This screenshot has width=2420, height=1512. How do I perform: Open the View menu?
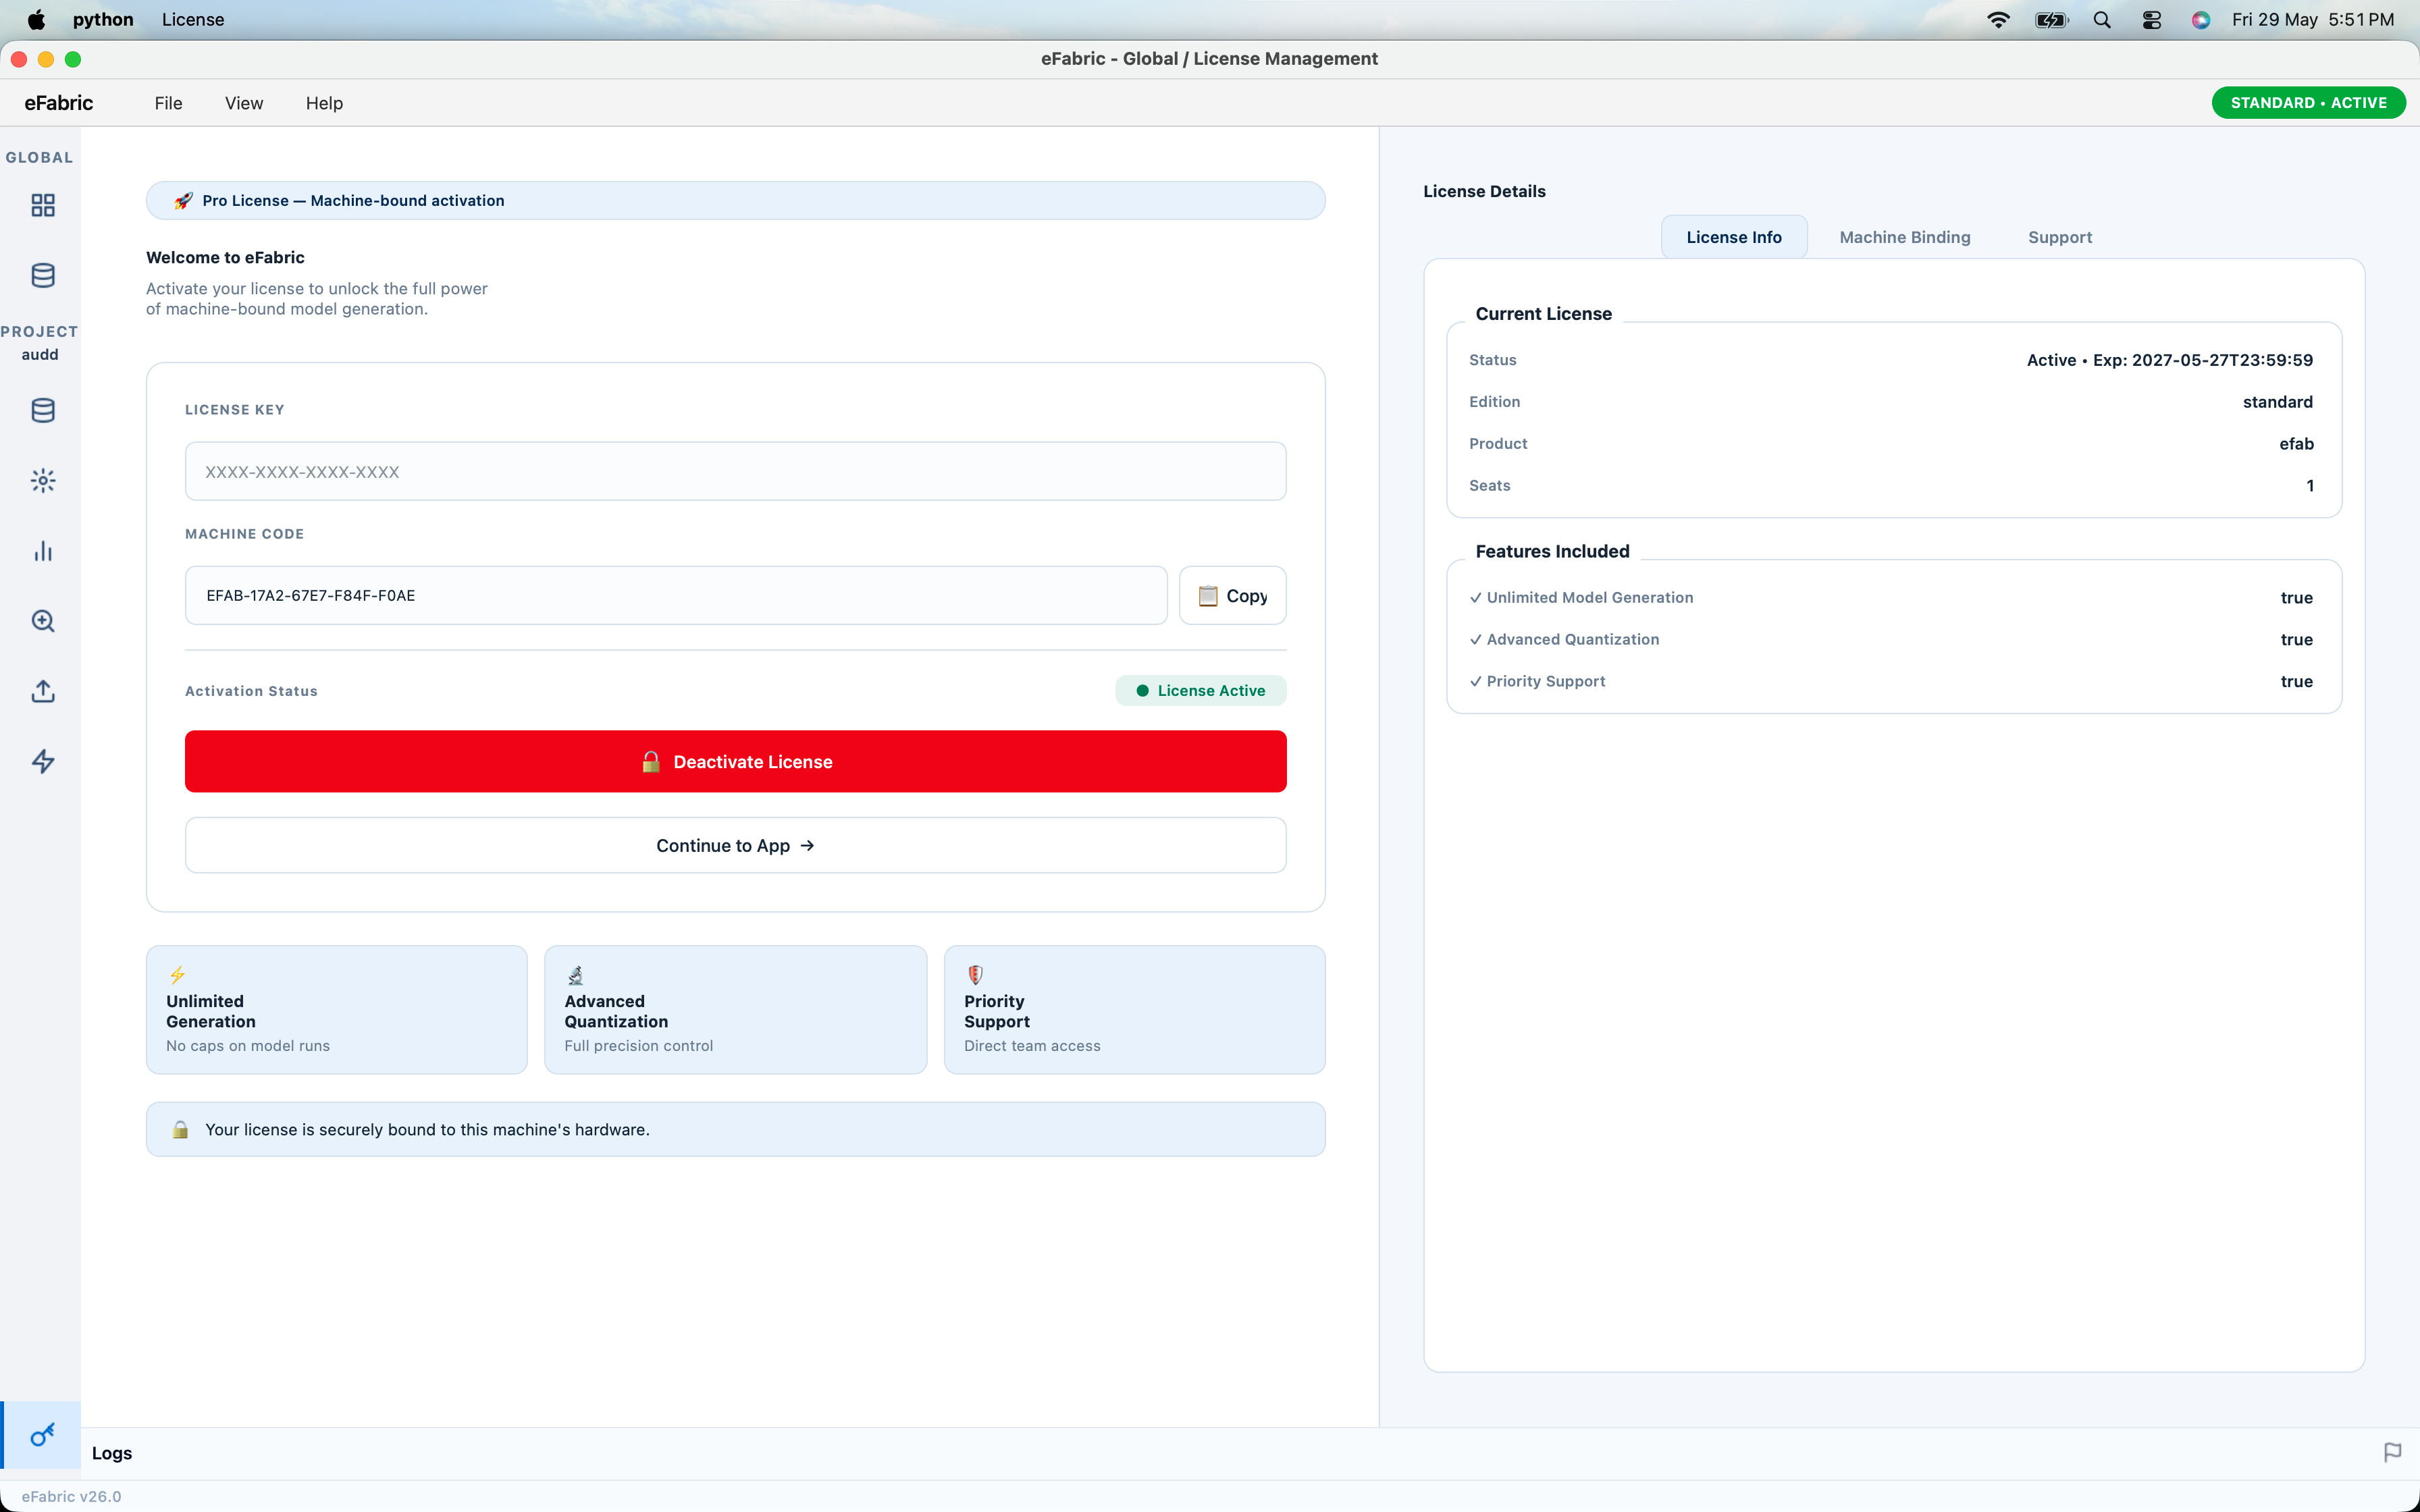(244, 103)
